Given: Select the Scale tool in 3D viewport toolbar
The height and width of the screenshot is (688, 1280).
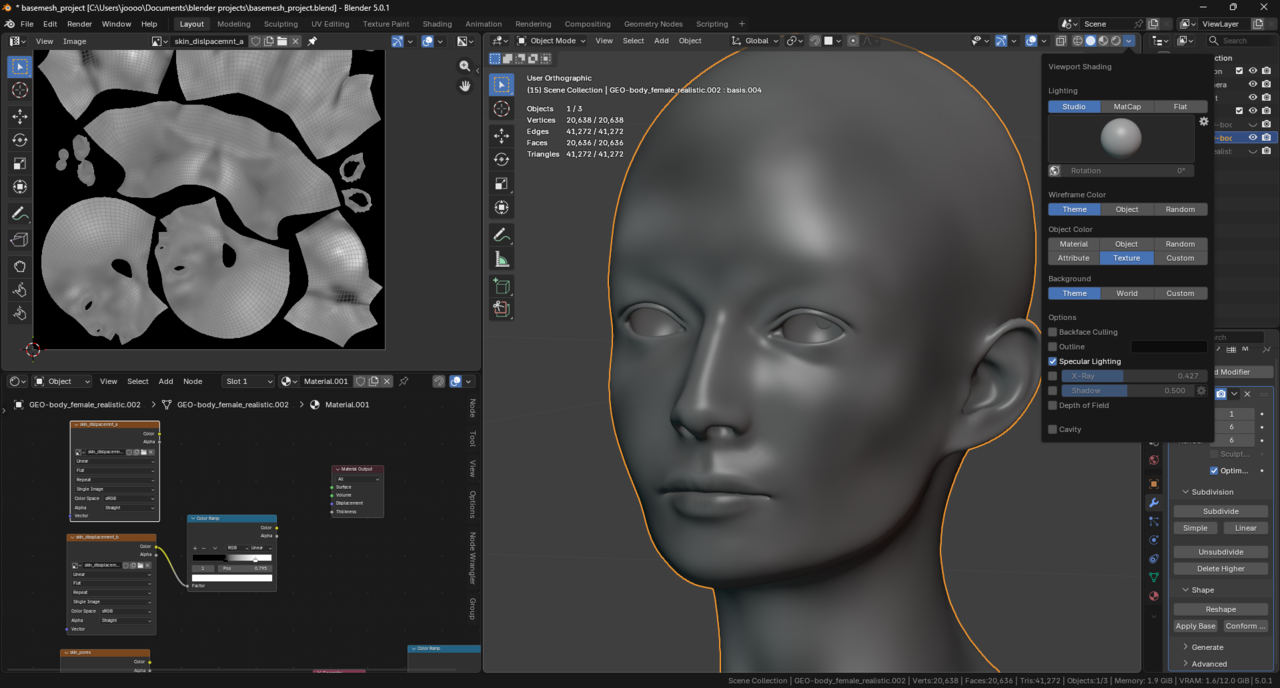Looking at the screenshot, I should pos(502,184).
